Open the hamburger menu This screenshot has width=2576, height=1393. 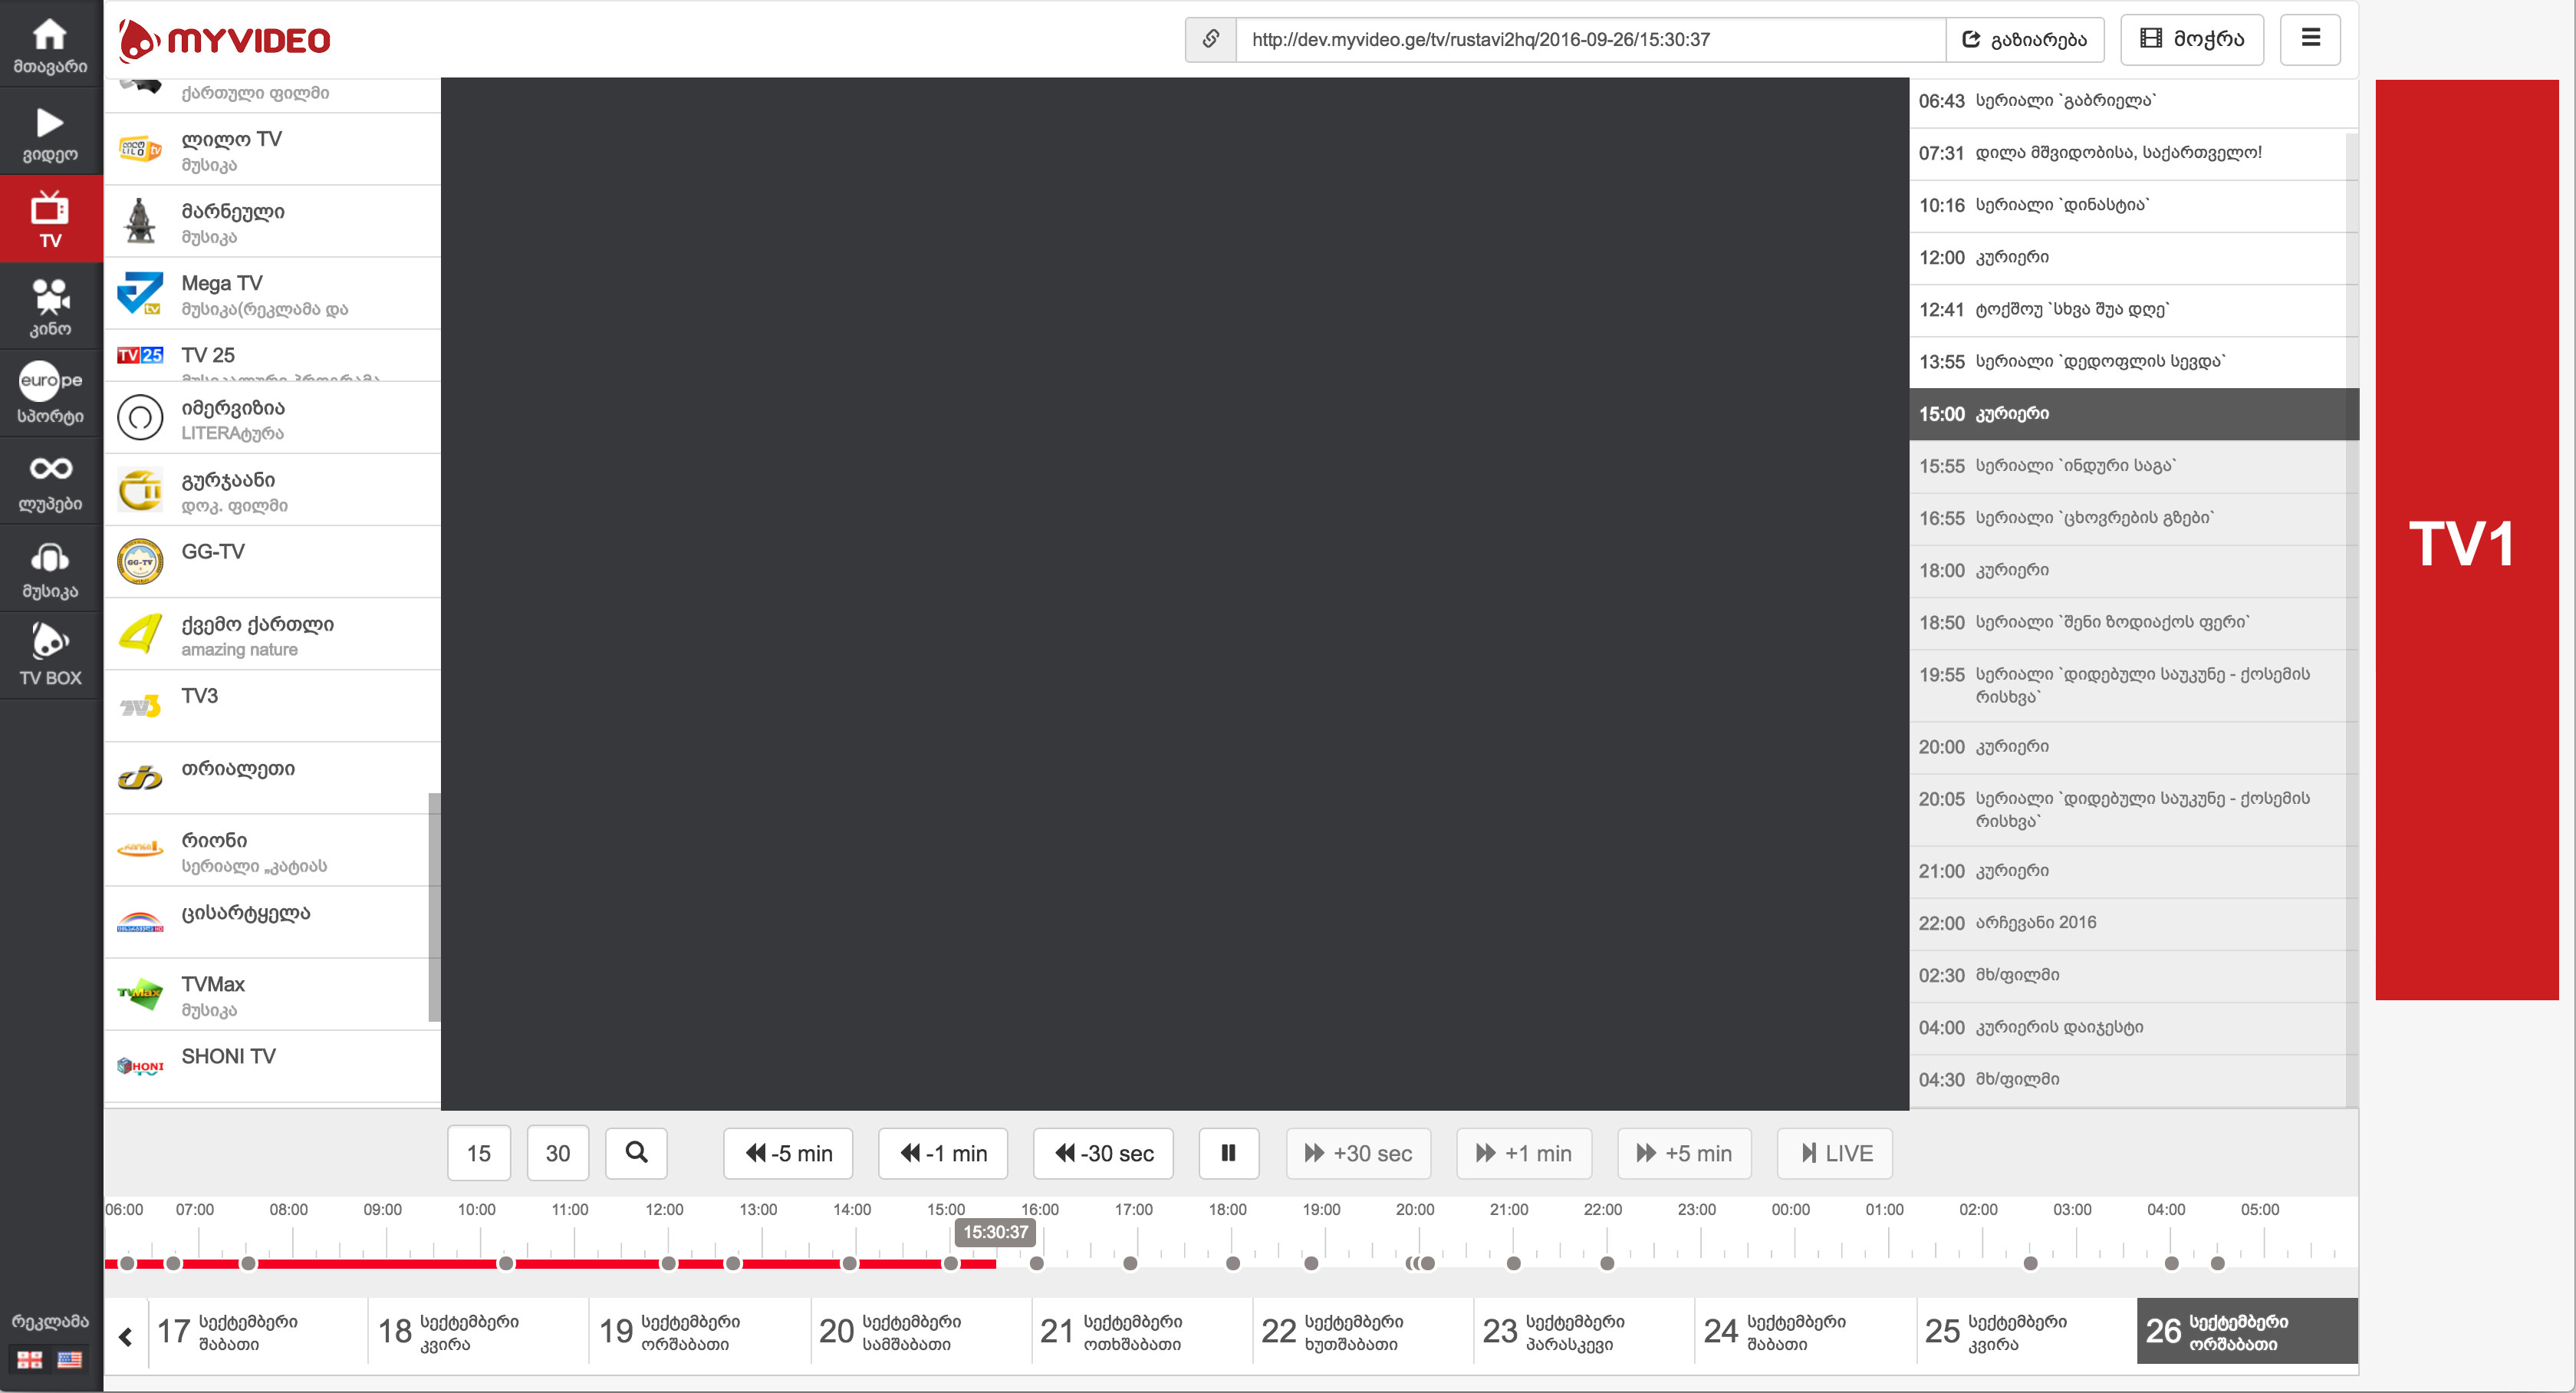(x=2310, y=39)
